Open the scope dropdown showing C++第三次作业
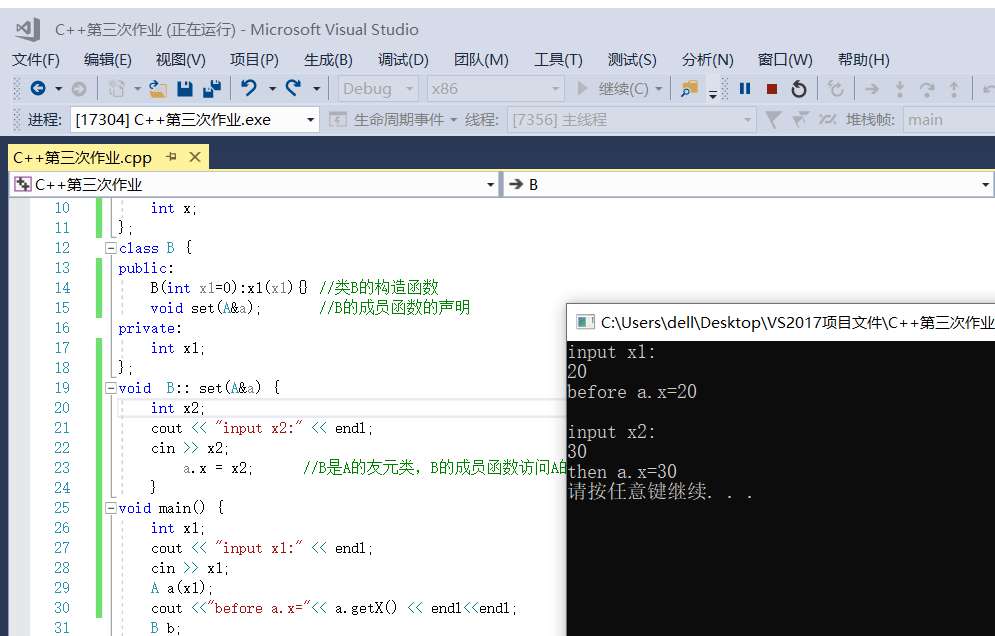 (254, 185)
